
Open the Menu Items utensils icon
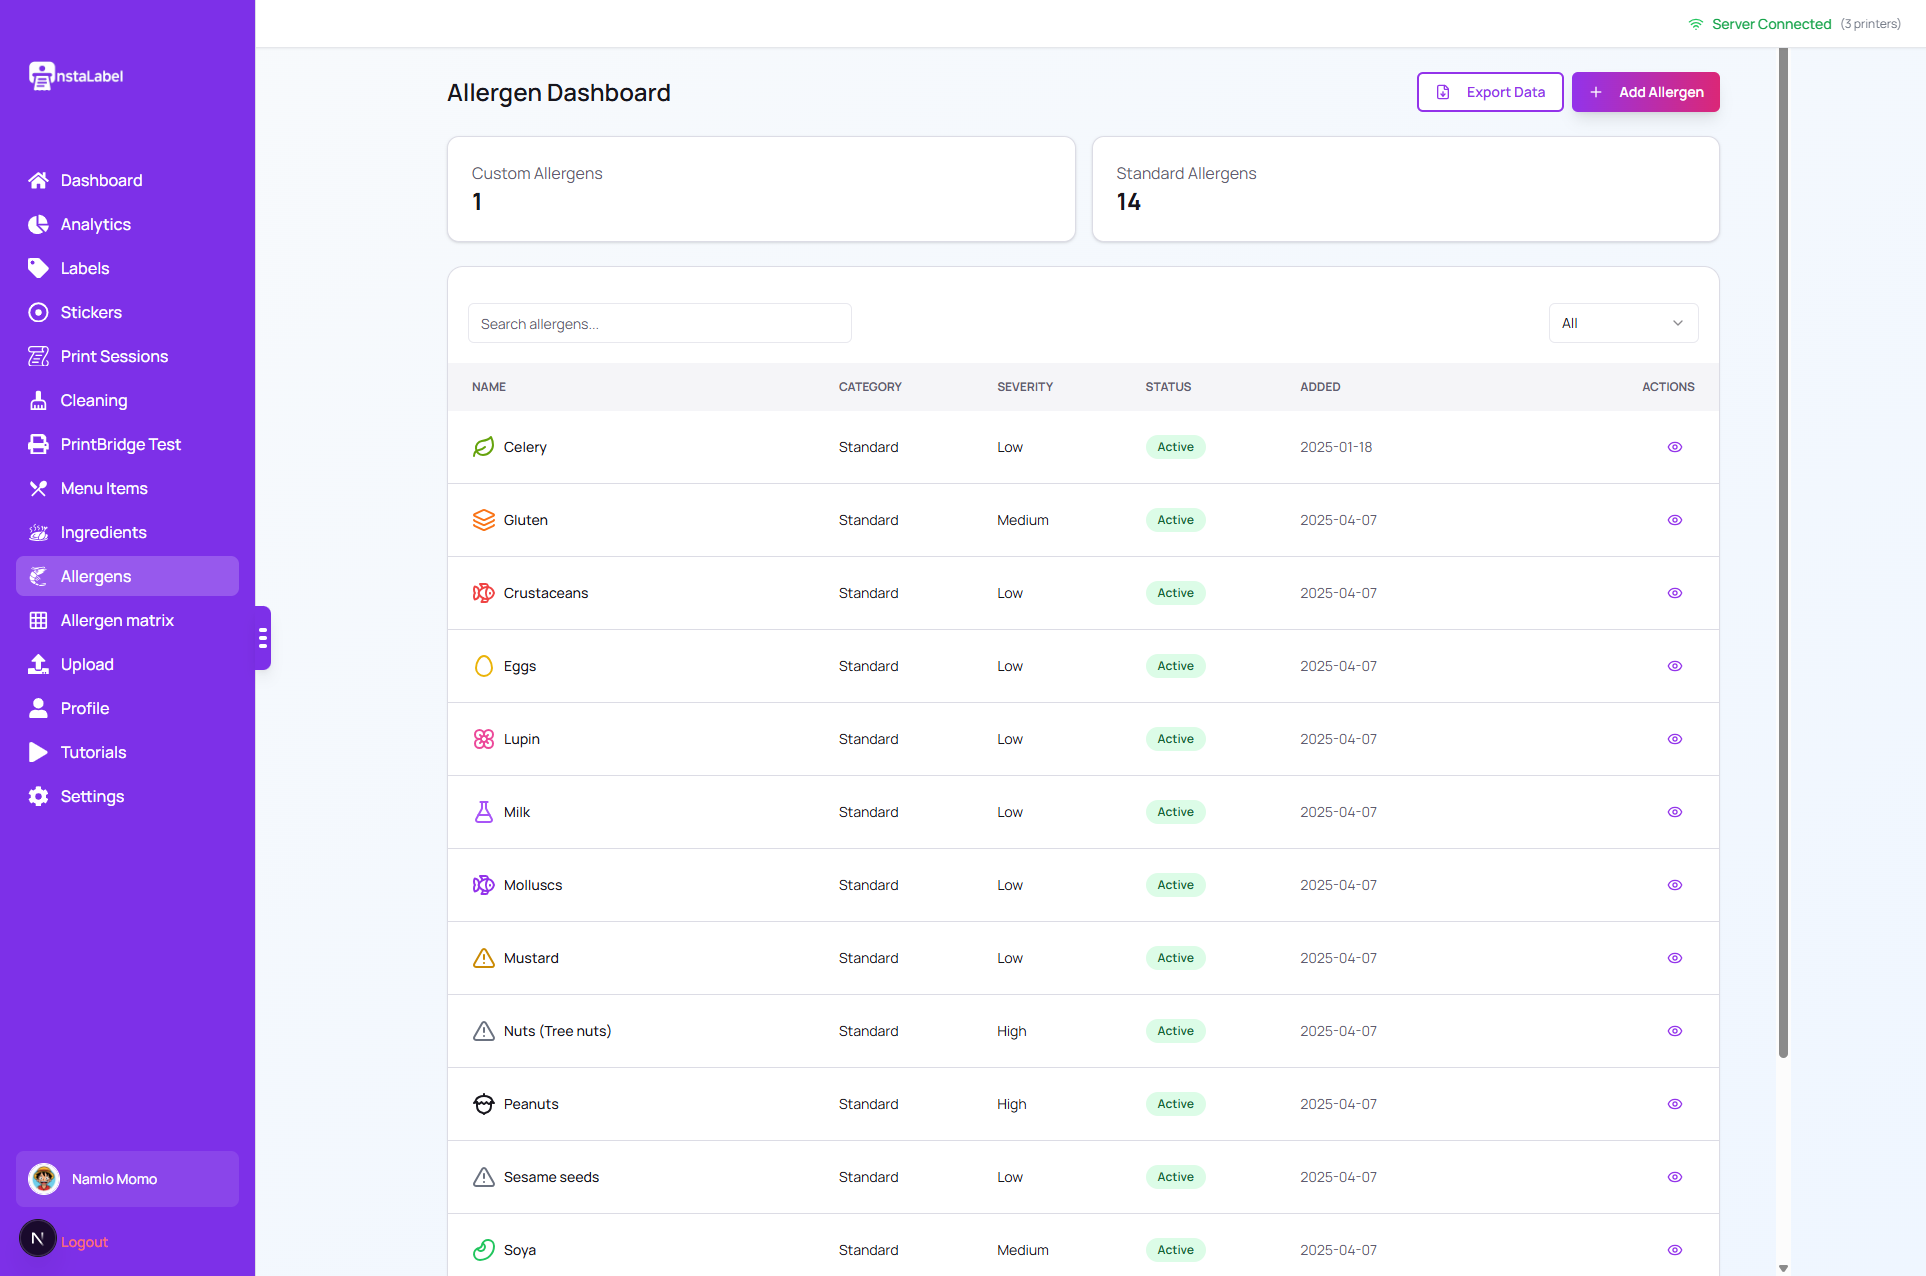[x=38, y=488]
